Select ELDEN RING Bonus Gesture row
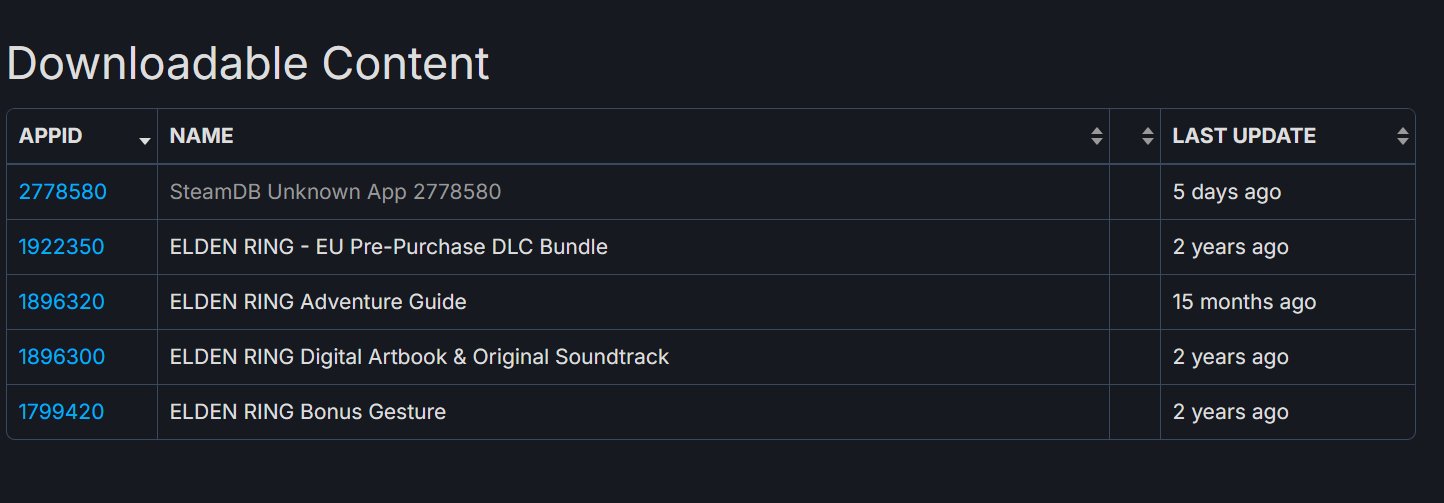The height and width of the screenshot is (503, 1444). coord(307,412)
